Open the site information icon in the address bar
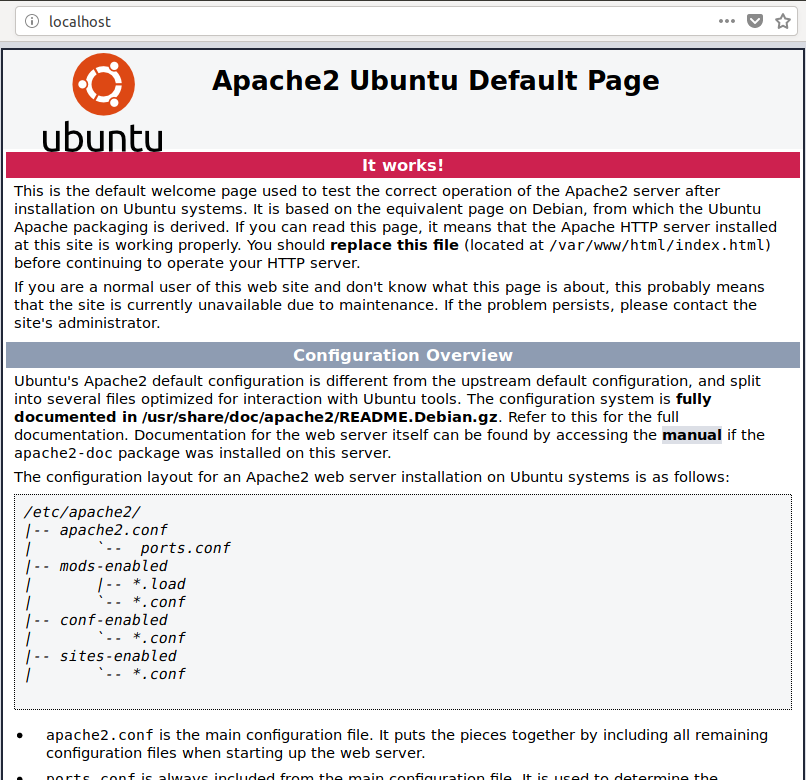The image size is (806, 780). click(x=32, y=21)
